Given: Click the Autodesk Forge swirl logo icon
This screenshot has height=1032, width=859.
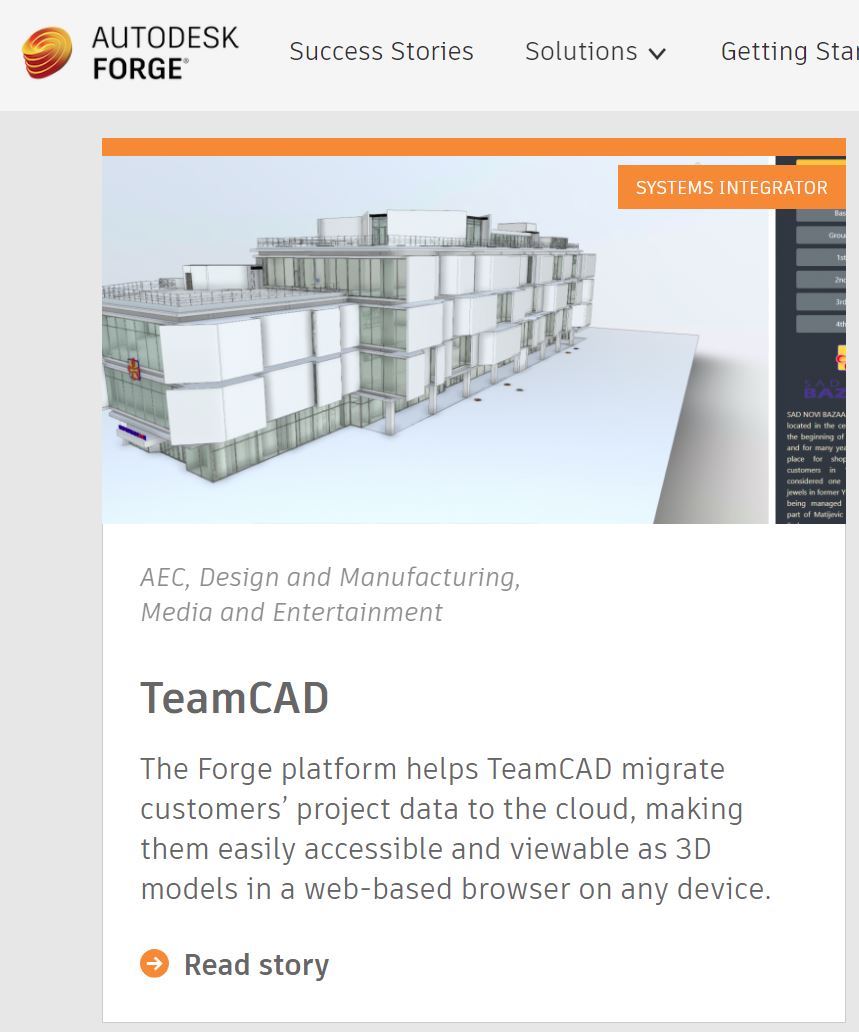Looking at the screenshot, I should 47,52.
